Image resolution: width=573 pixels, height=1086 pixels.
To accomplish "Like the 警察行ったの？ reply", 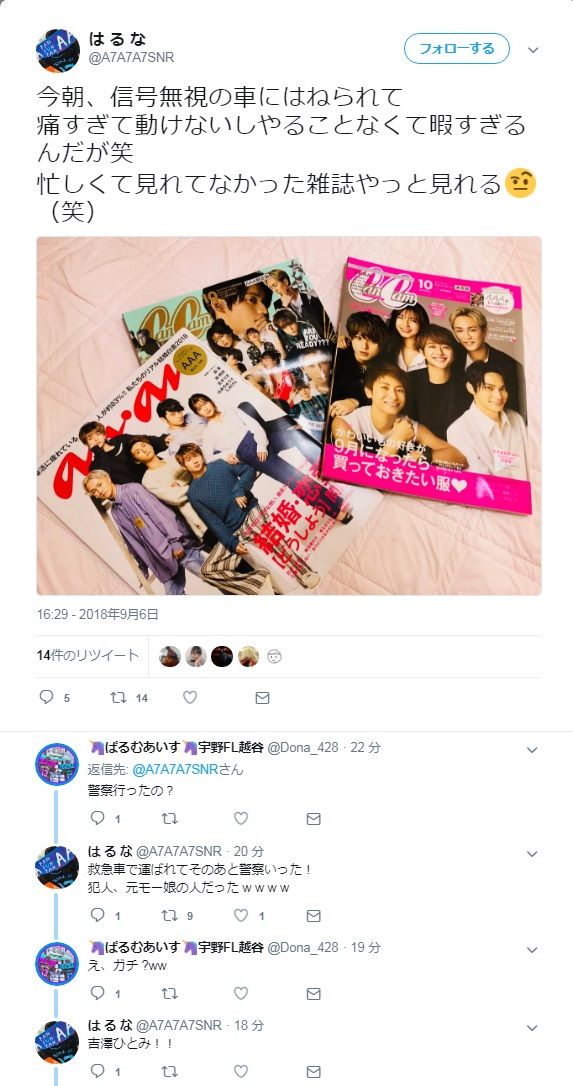I will 240,818.
